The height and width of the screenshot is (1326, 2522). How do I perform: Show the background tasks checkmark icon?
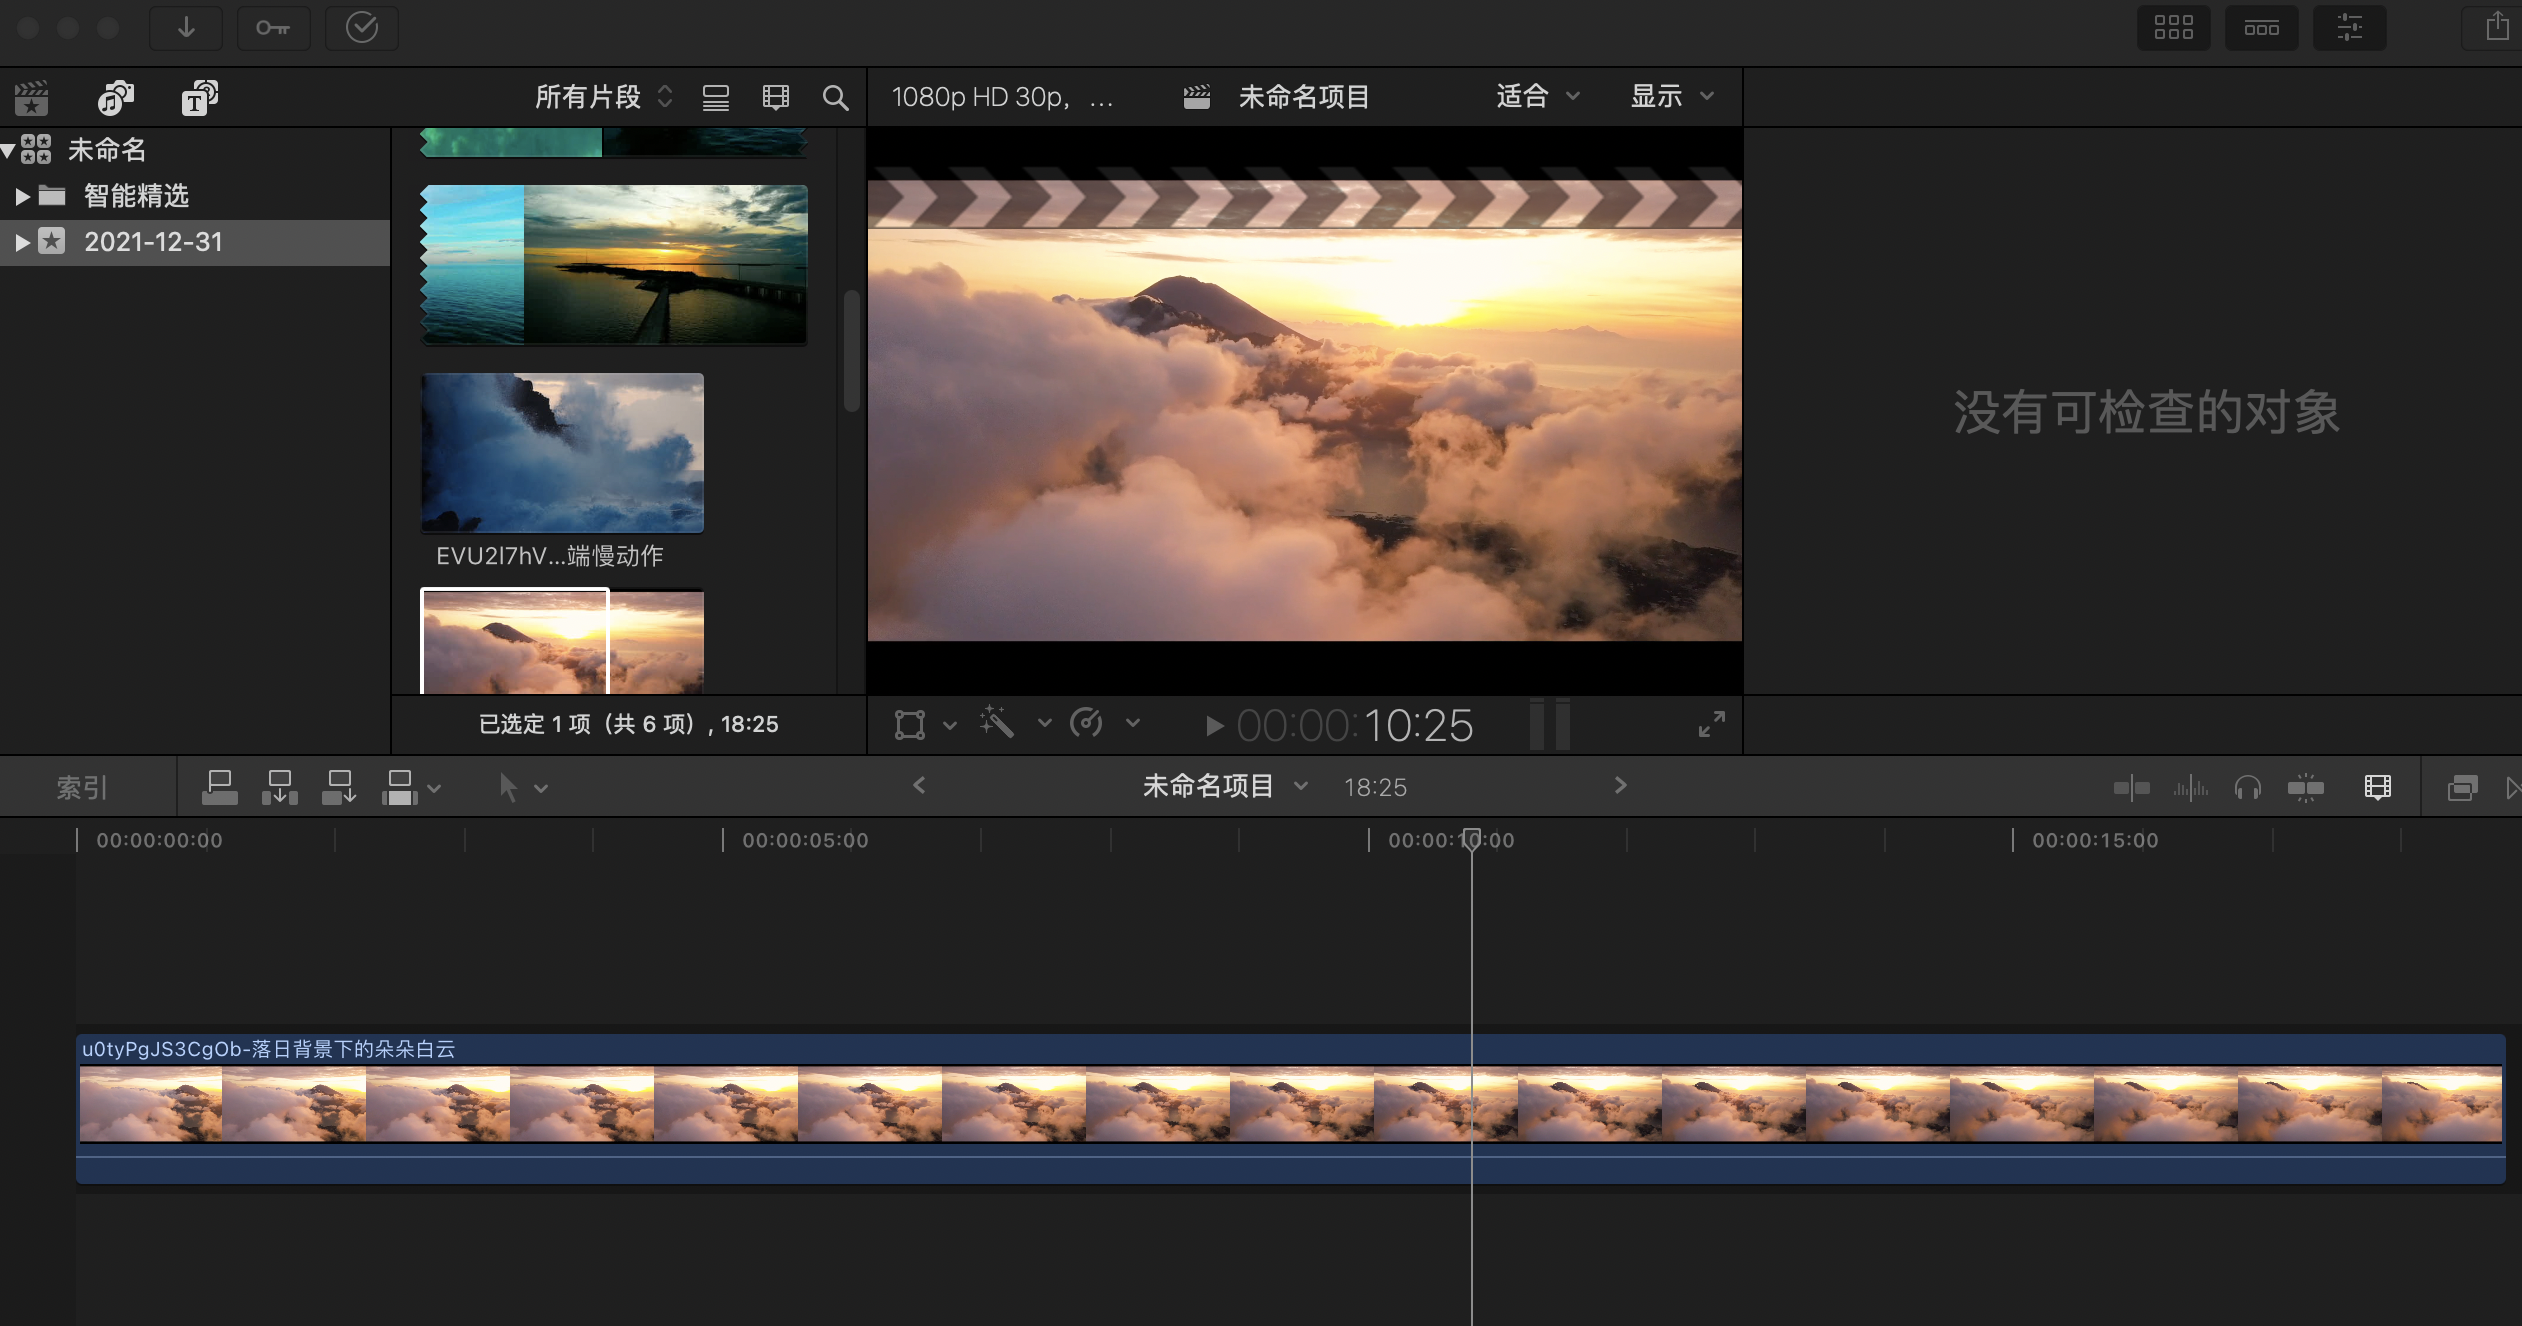pos(361,28)
